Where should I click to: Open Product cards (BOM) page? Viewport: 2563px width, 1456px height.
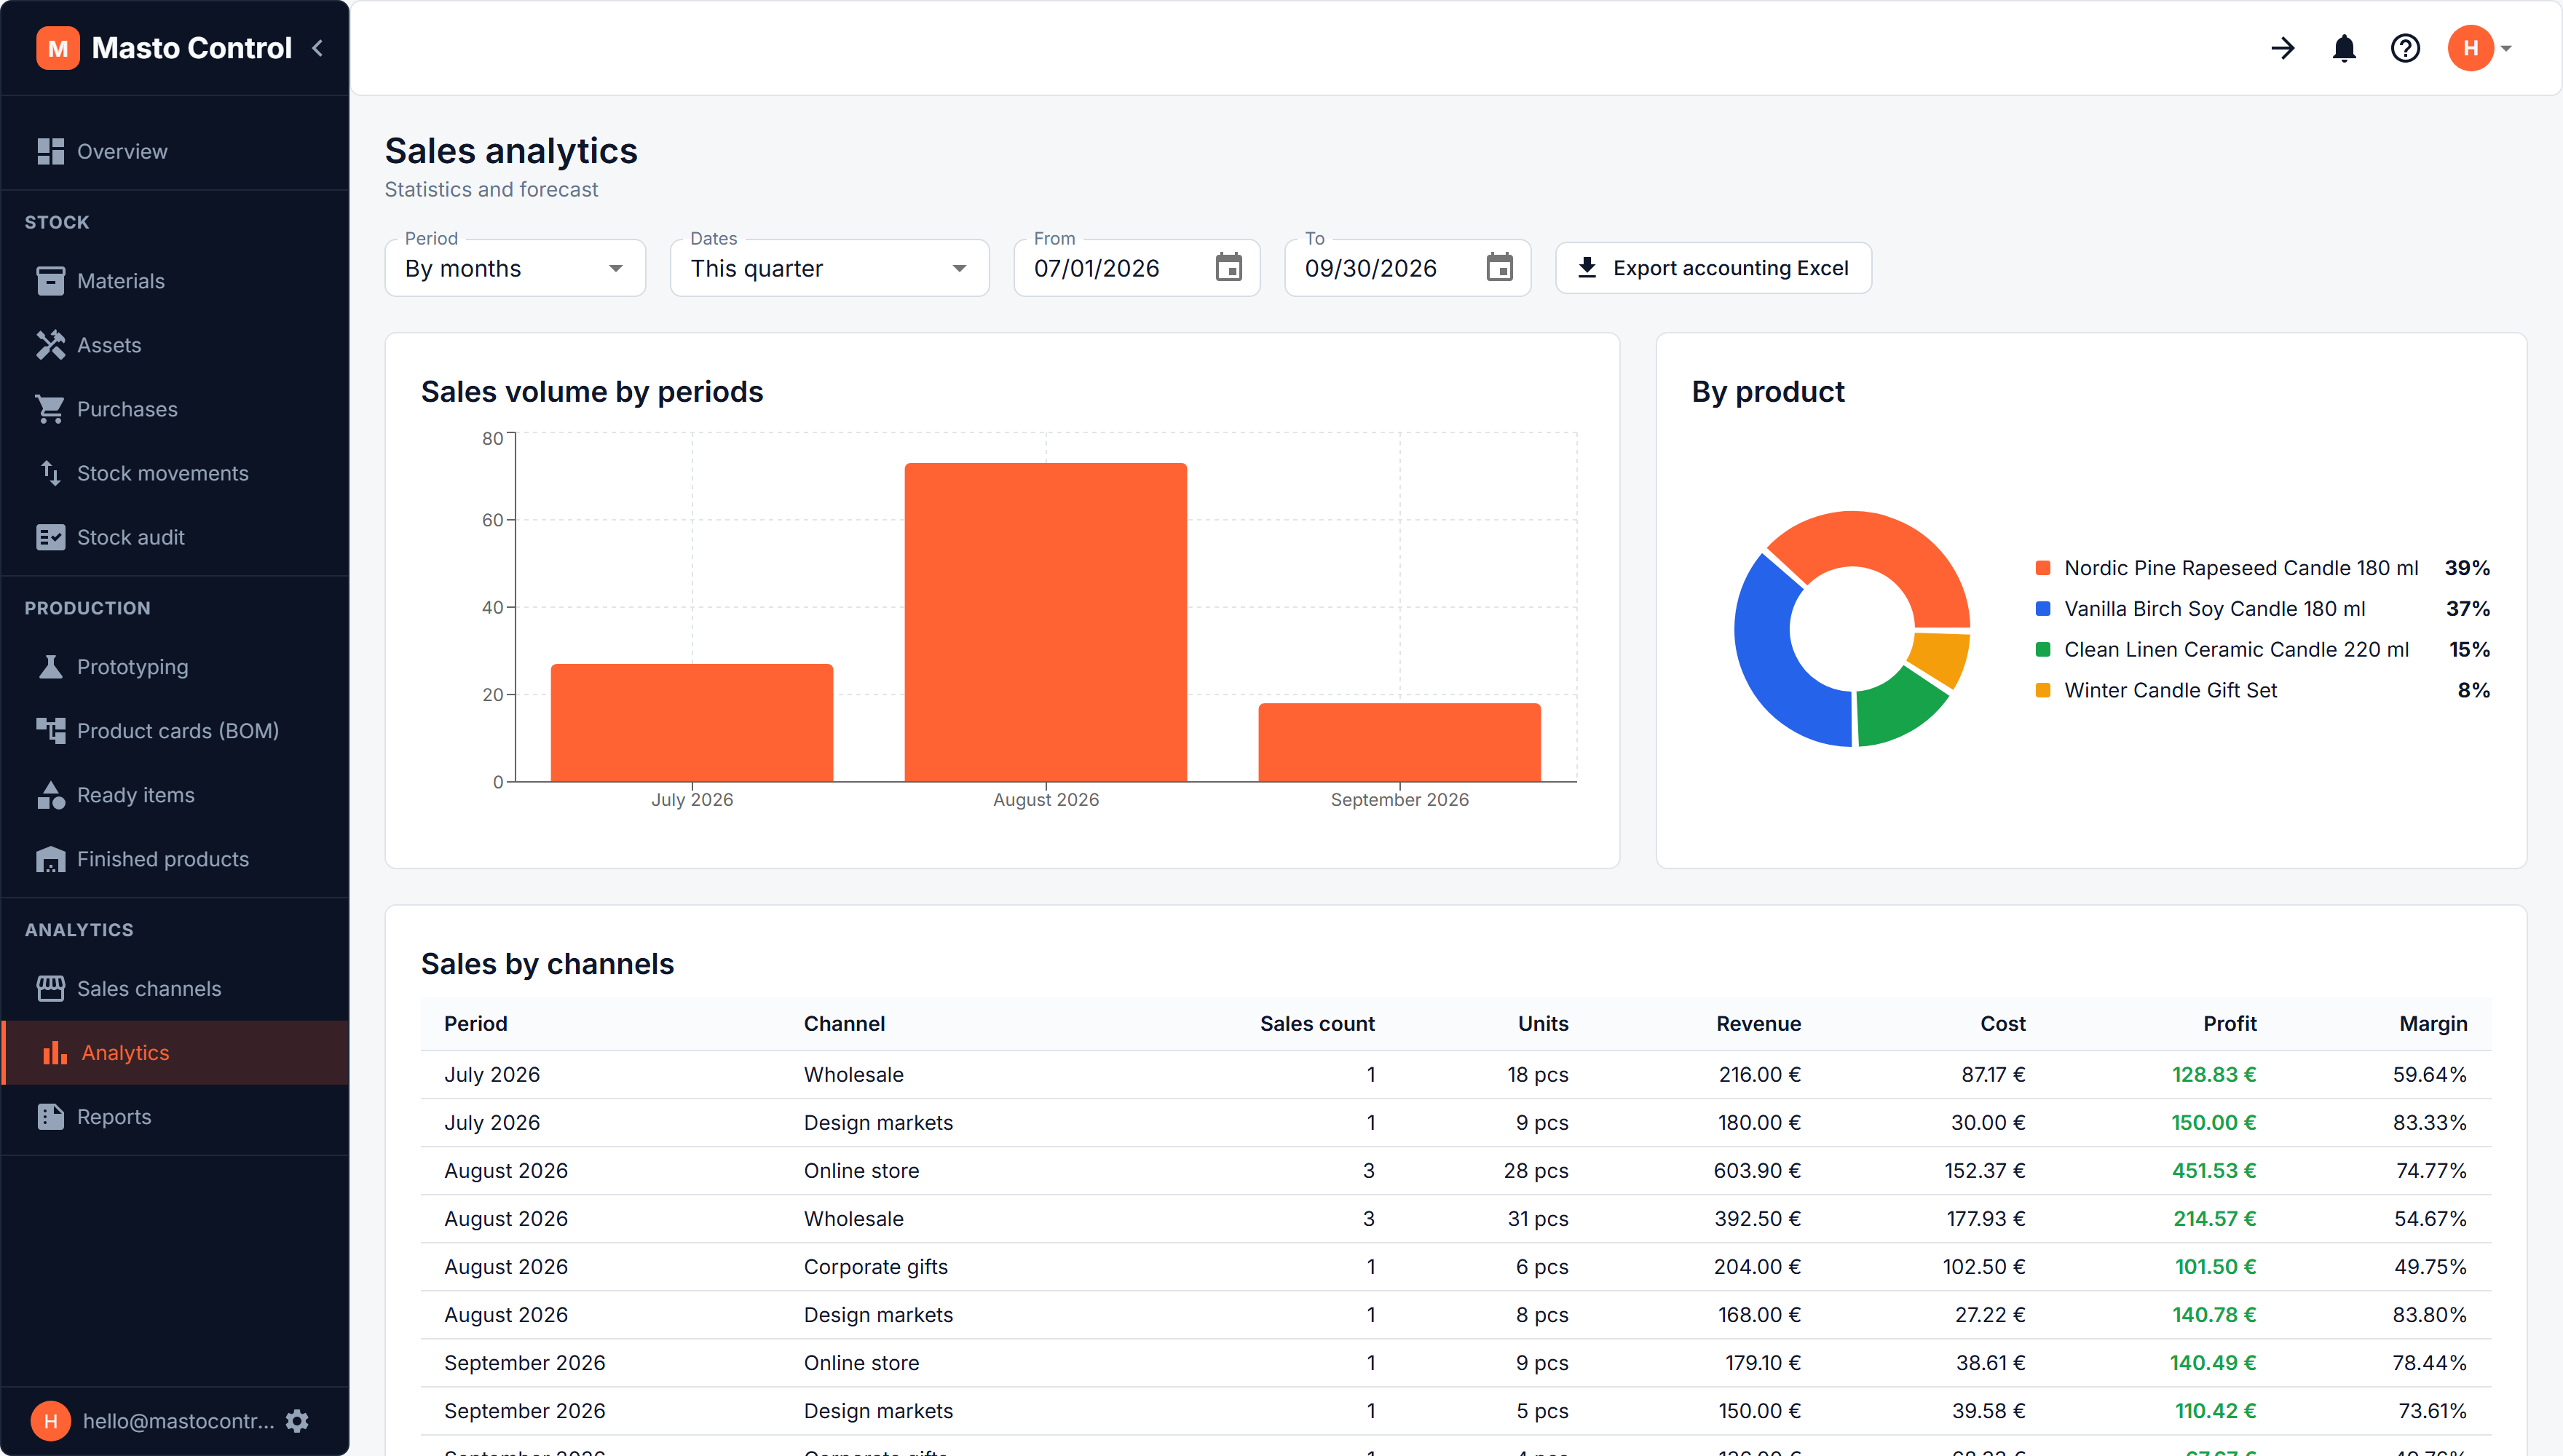click(175, 731)
